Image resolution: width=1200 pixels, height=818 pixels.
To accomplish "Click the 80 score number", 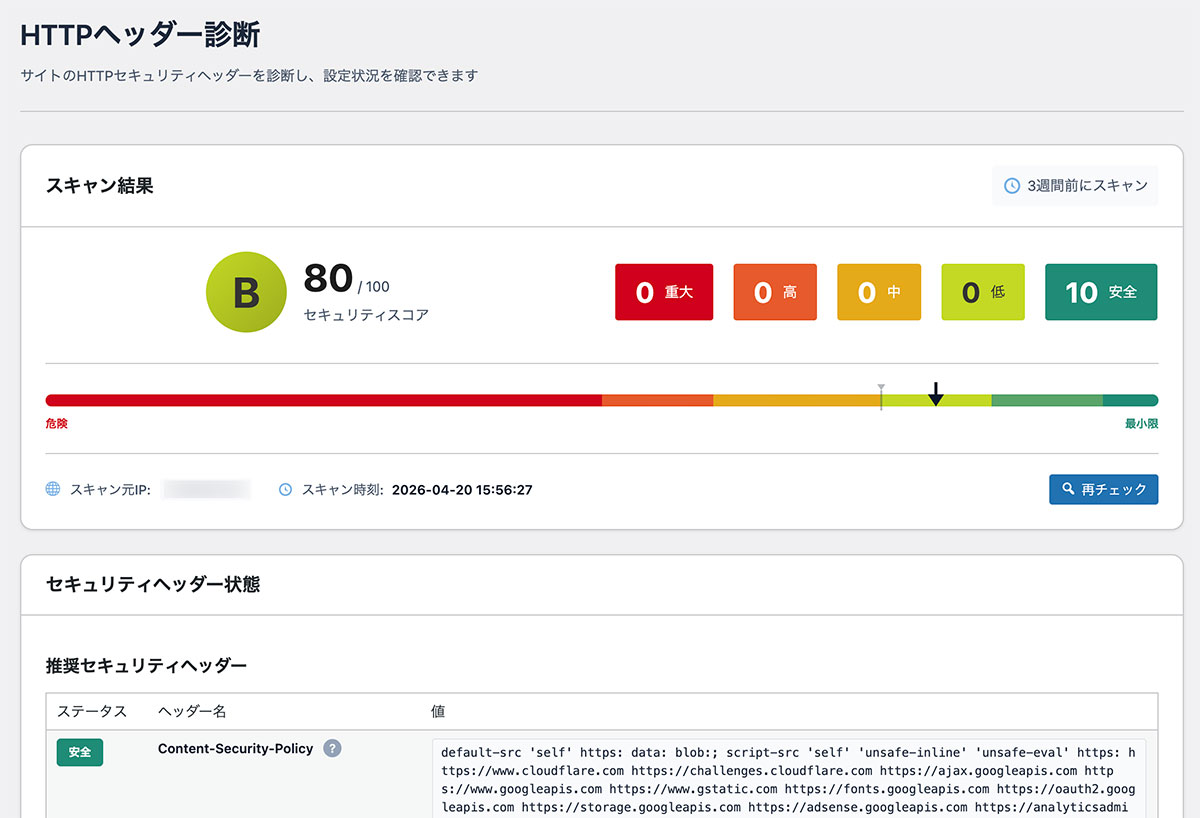I will pos(328,279).
